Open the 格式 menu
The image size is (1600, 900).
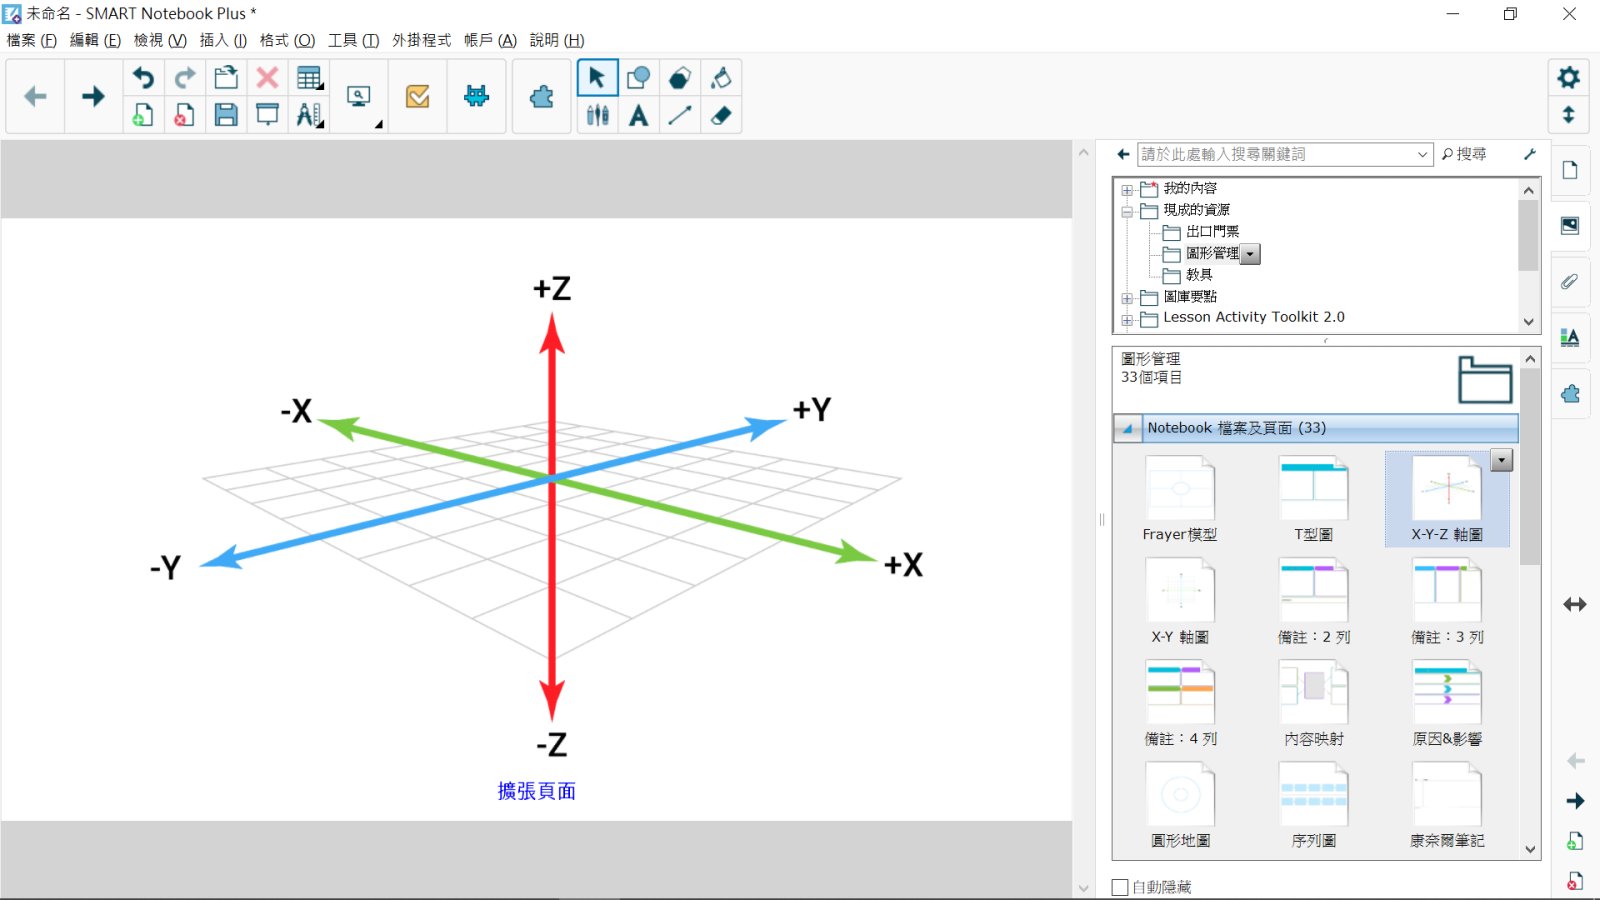pos(287,40)
